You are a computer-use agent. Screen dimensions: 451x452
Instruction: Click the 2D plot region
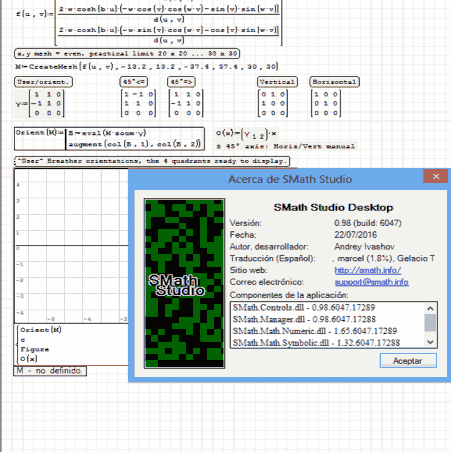click(x=71, y=246)
